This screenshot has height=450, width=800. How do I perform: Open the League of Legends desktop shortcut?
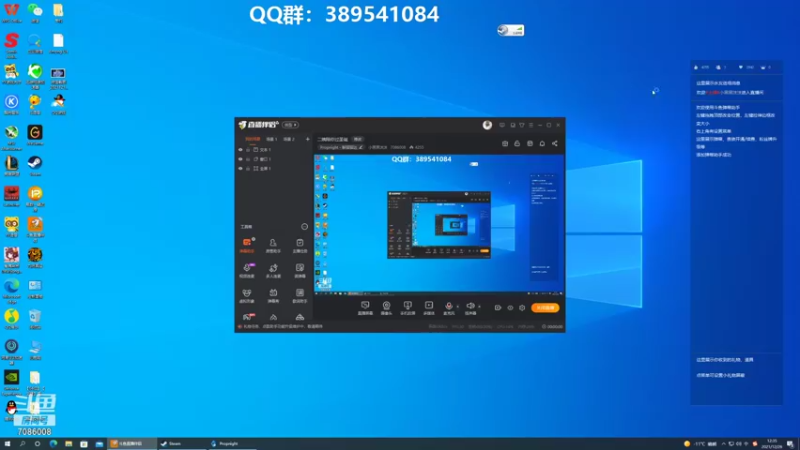click(11, 165)
